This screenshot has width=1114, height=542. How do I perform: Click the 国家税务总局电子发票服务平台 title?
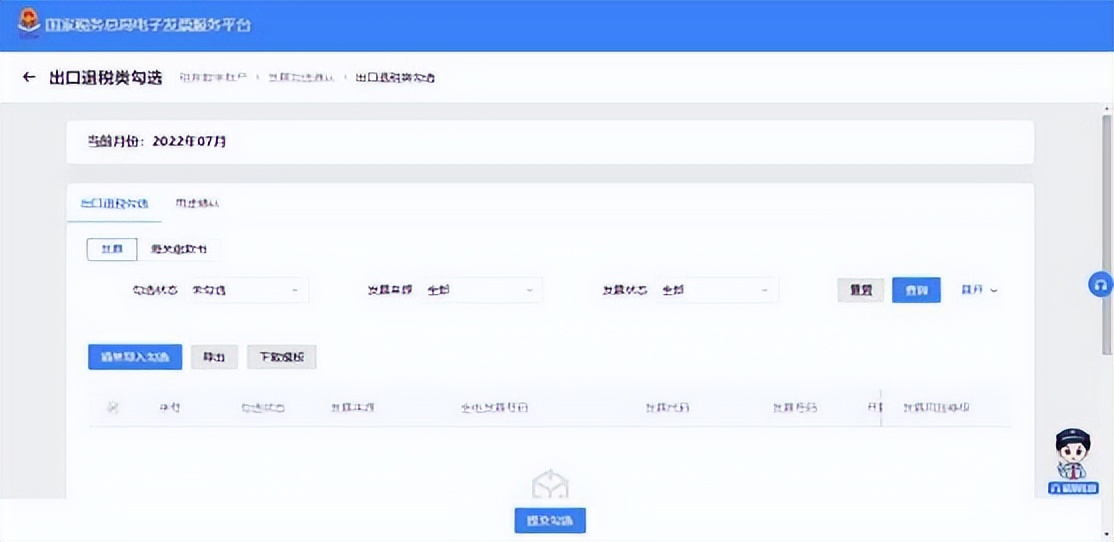[148, 24]
